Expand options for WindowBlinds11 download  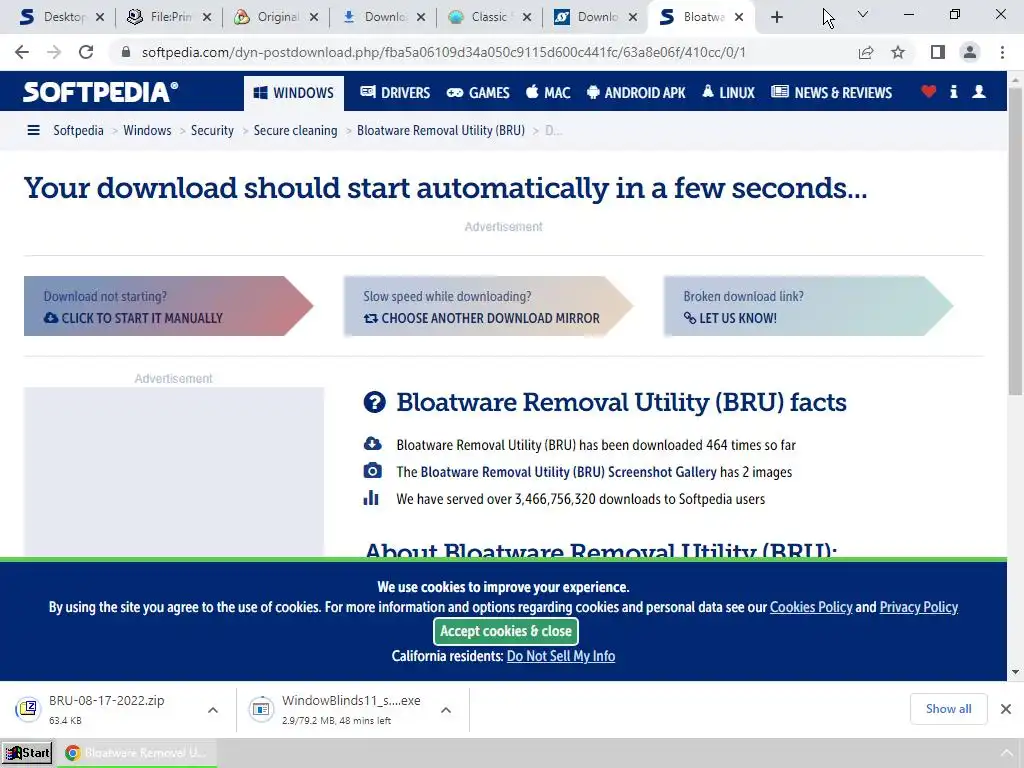coord(446,710)
